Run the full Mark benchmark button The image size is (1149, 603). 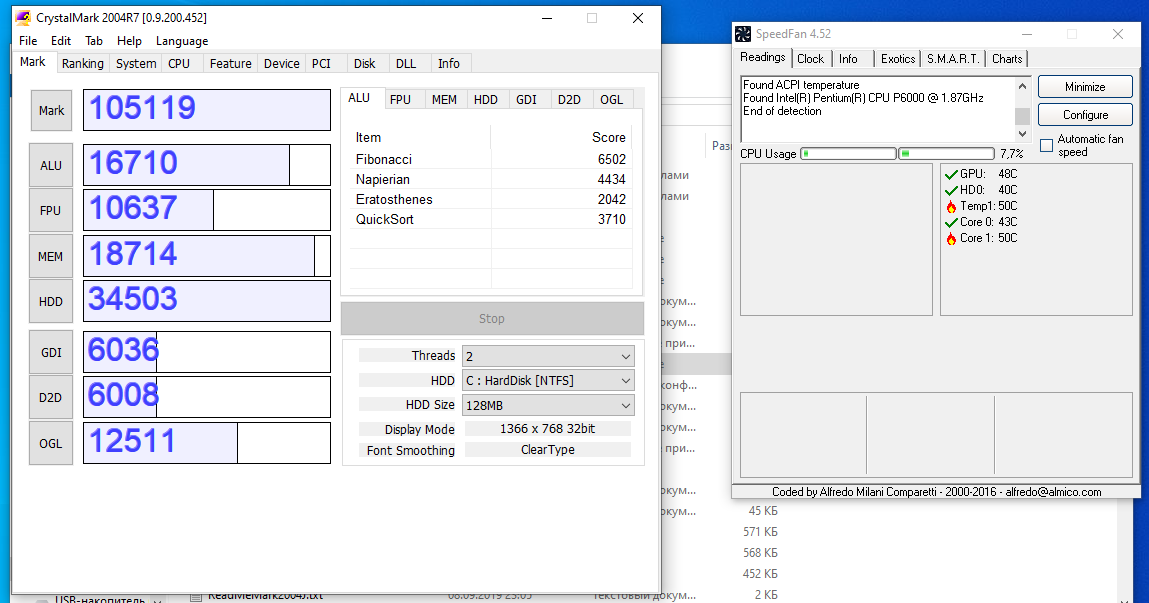pos(51,111)
